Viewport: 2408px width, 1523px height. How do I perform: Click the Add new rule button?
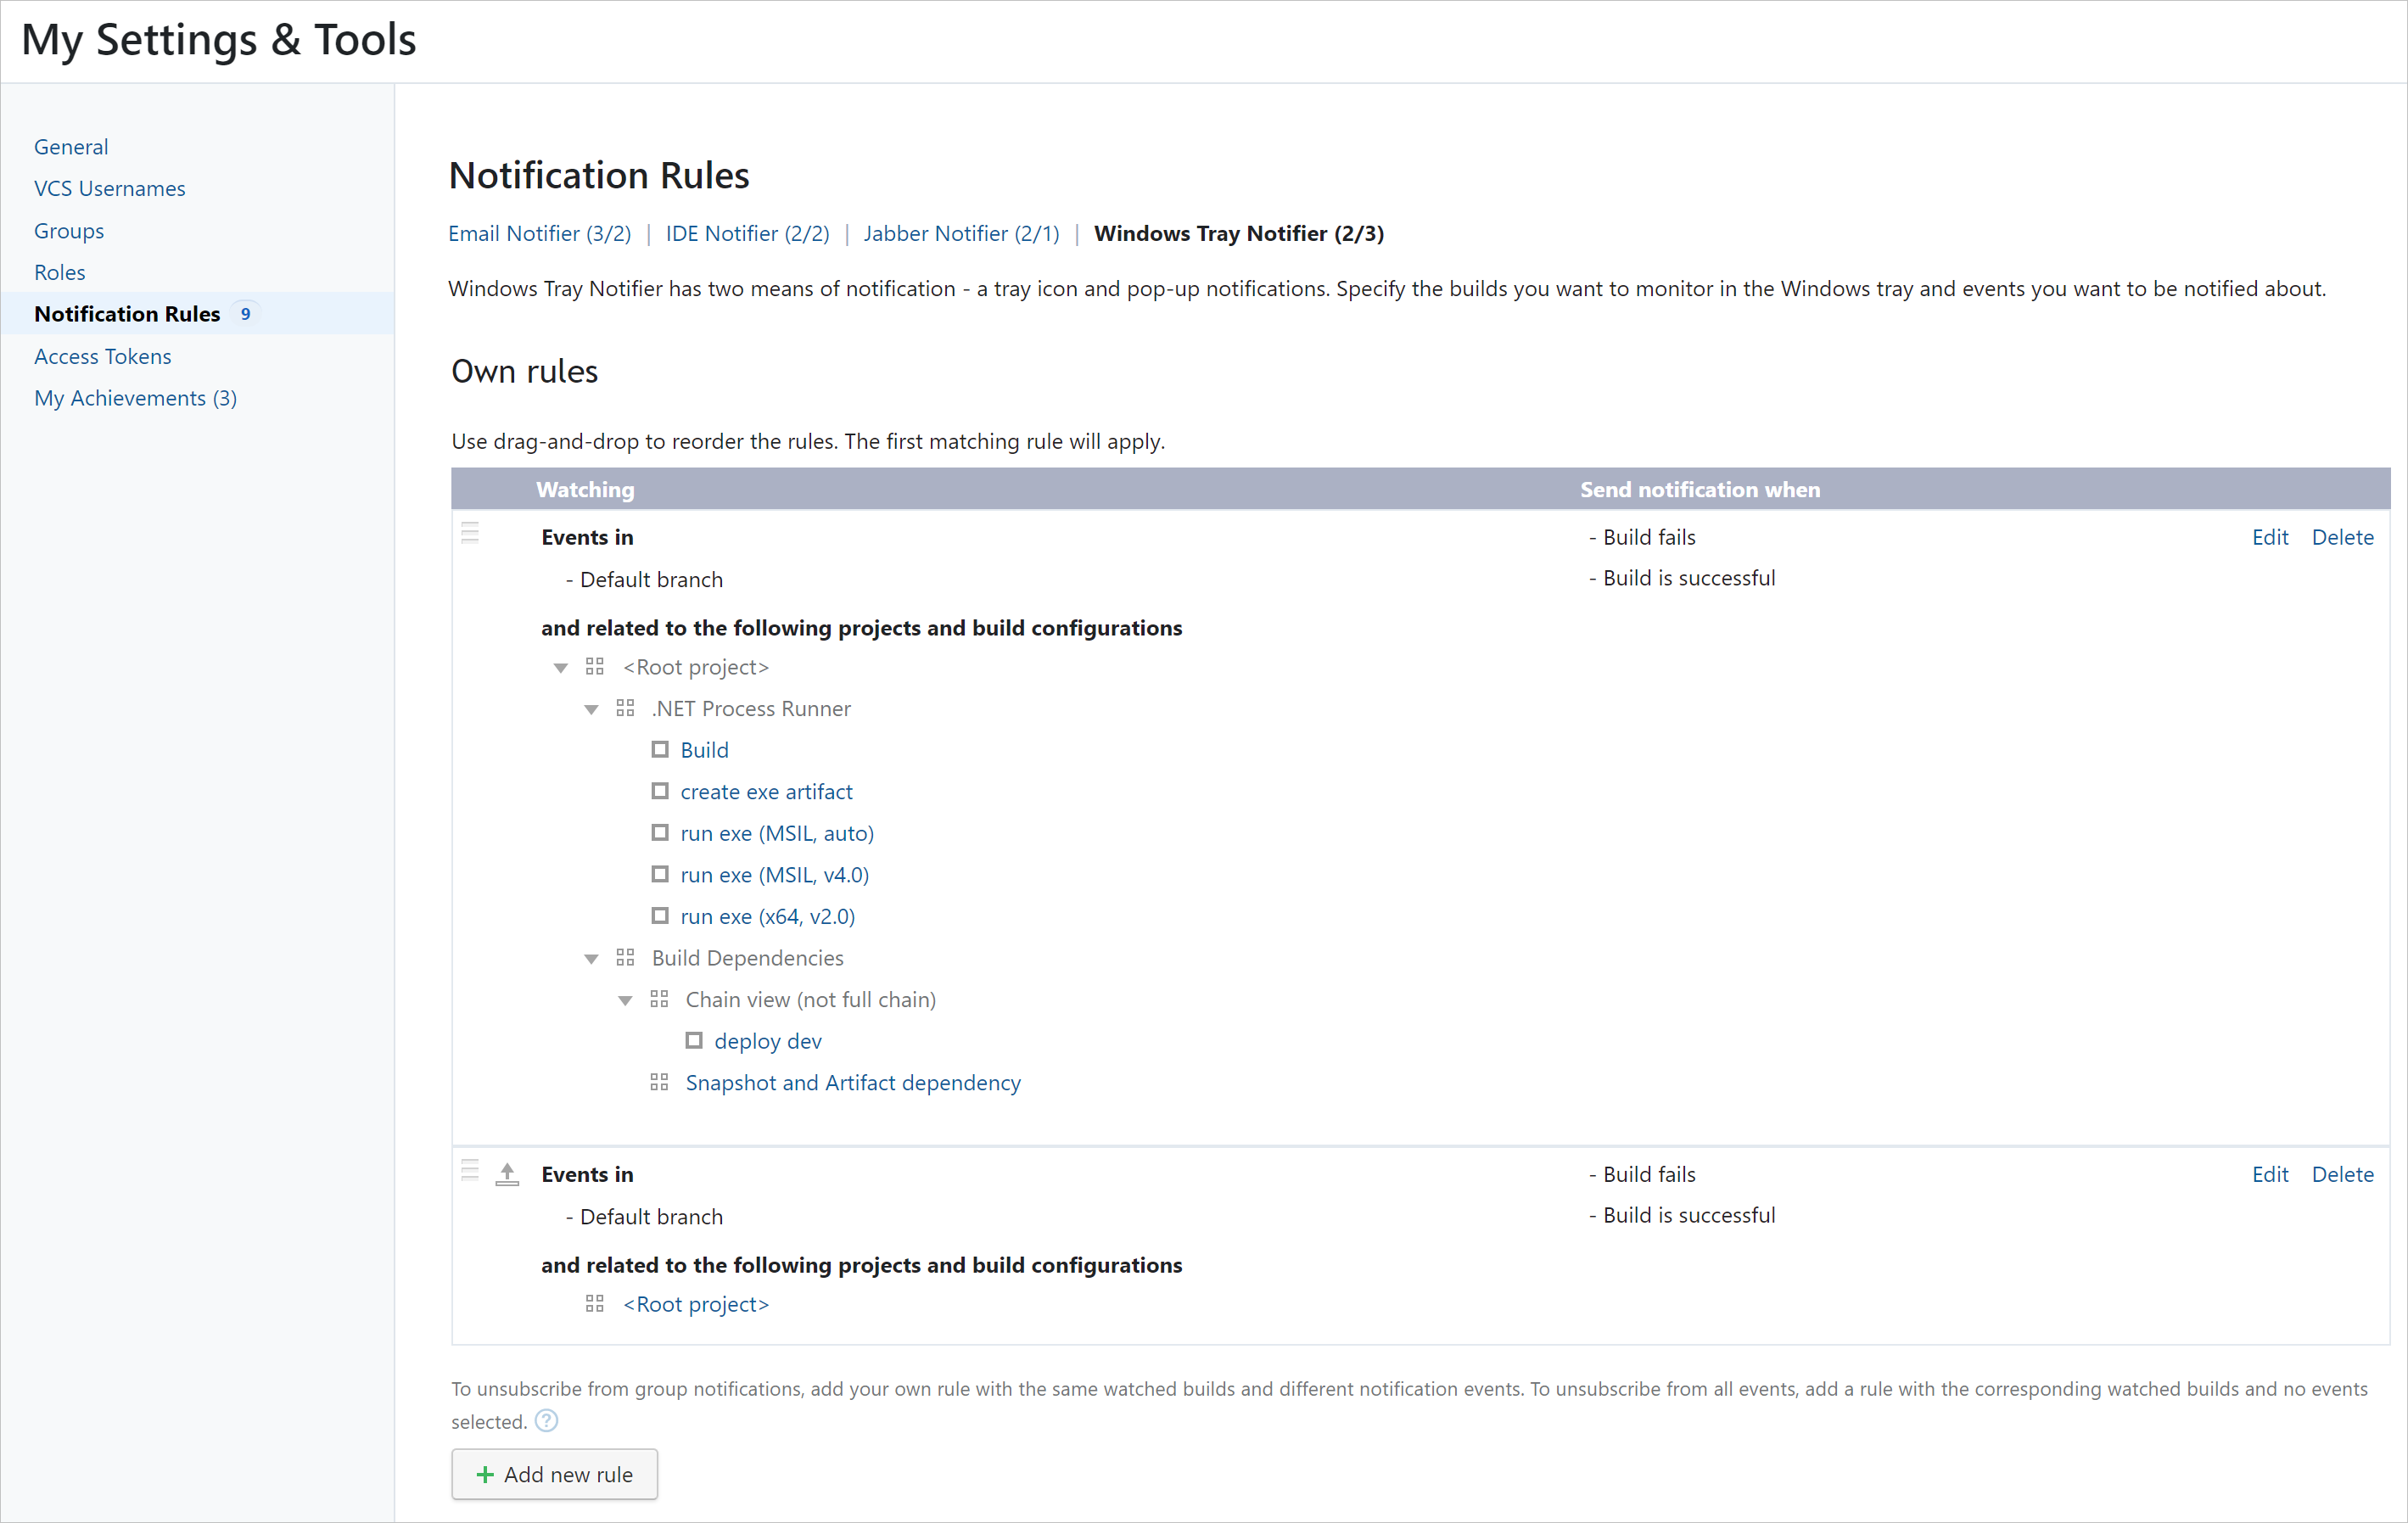553,1474
